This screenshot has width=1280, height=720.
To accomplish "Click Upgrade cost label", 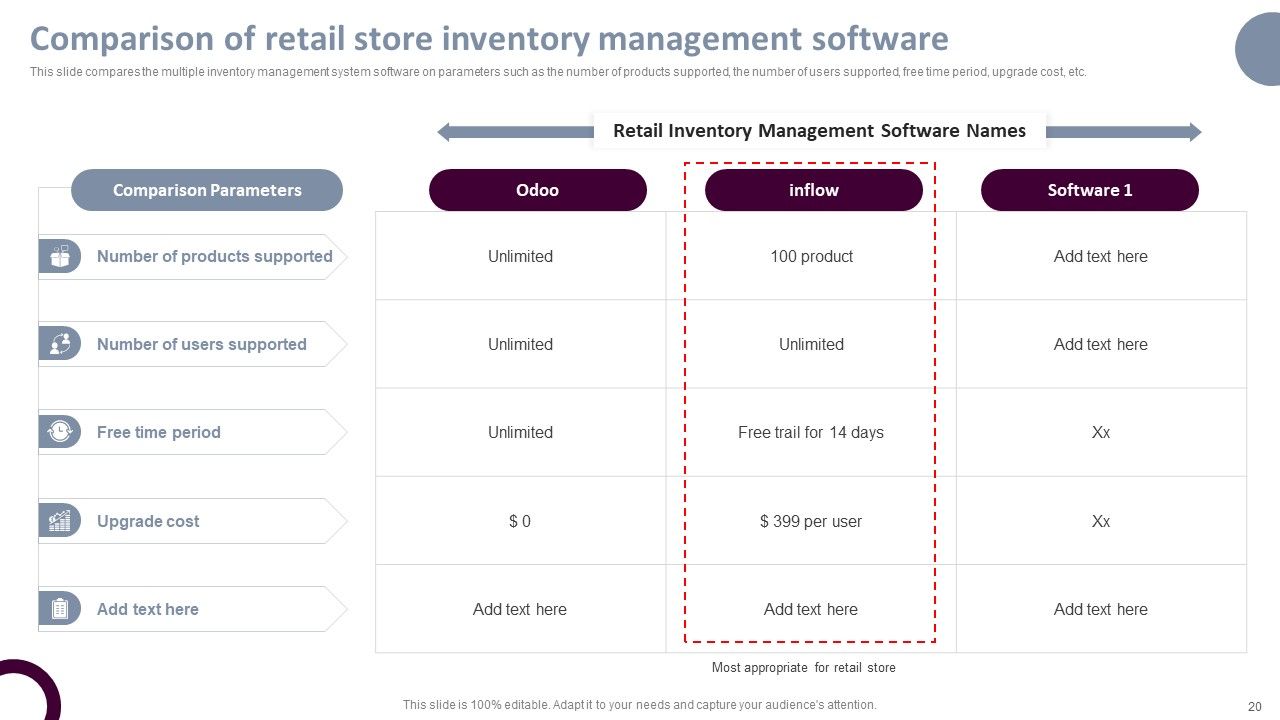I will [x=148, y=521].
